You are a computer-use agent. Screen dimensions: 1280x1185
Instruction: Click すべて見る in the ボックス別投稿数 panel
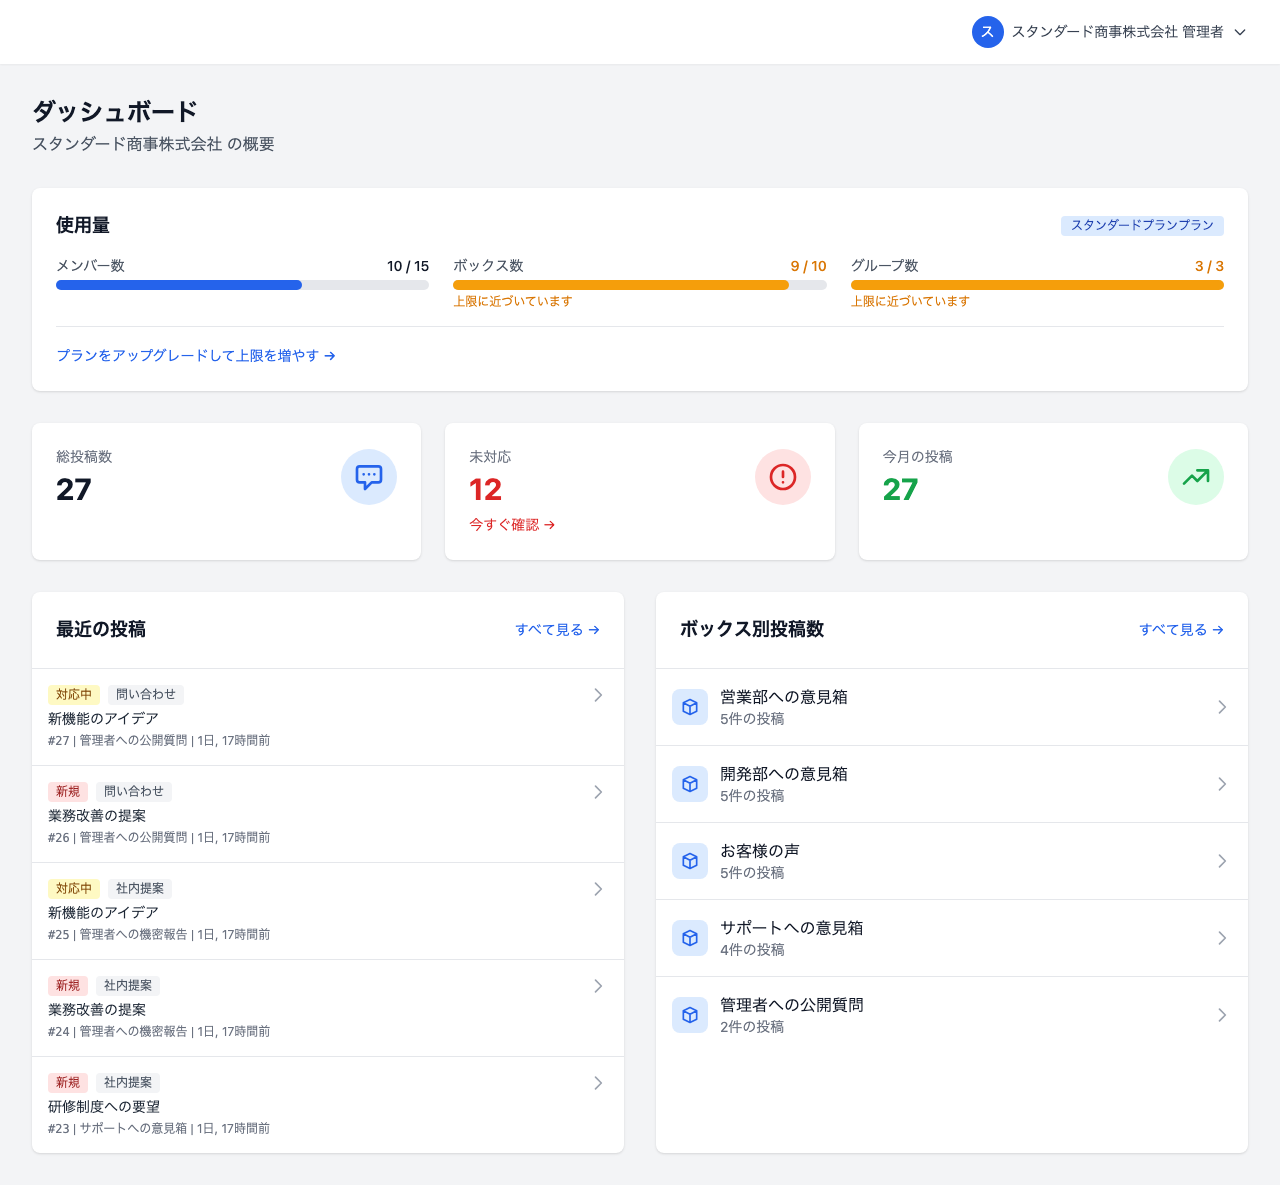[x=1182, y=630]
